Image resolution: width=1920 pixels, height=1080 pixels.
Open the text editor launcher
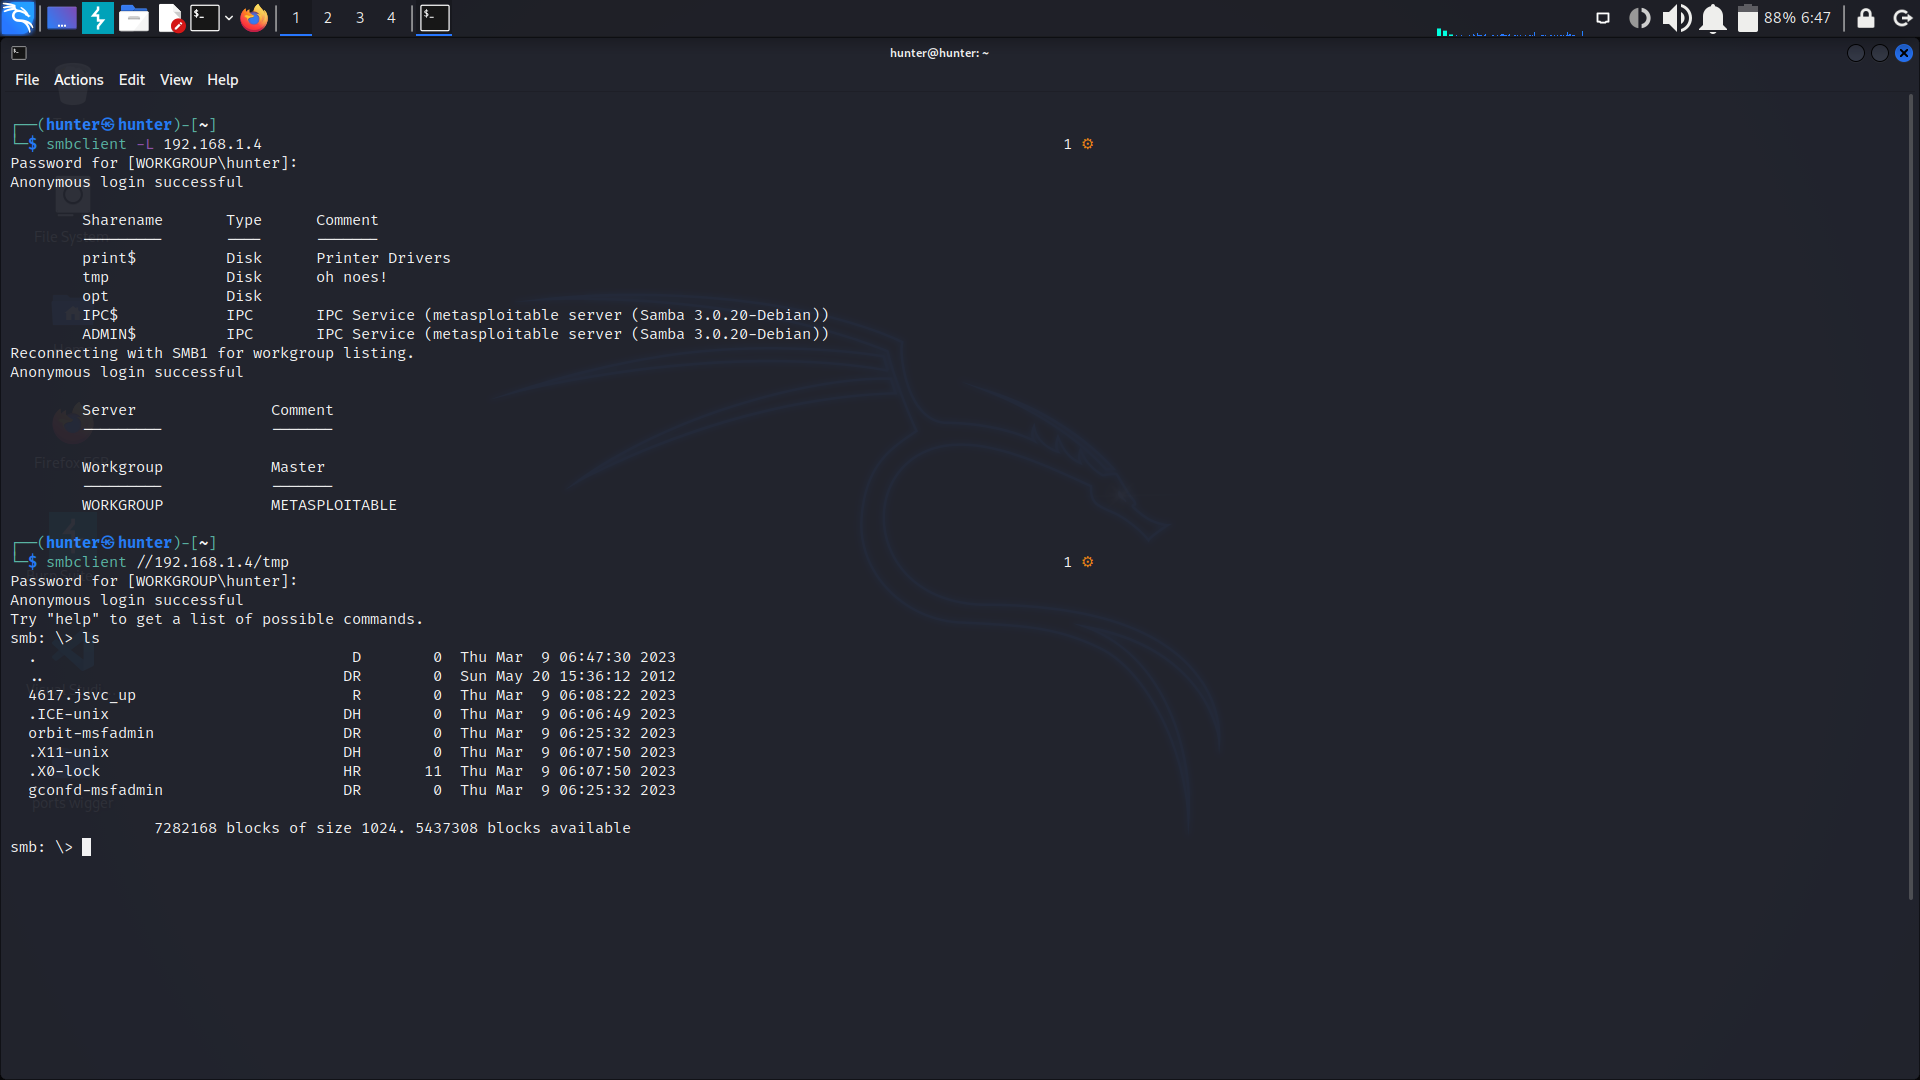pyautogui.click(x=170, y=17)
